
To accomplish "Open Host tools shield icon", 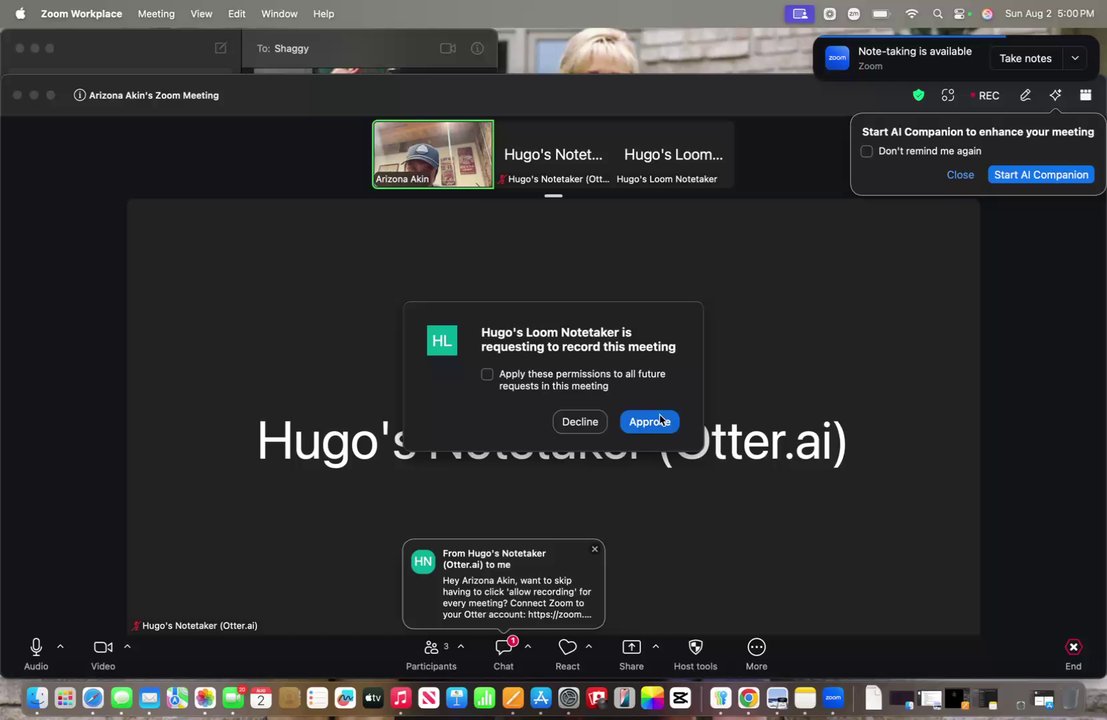I will point(695,647).
